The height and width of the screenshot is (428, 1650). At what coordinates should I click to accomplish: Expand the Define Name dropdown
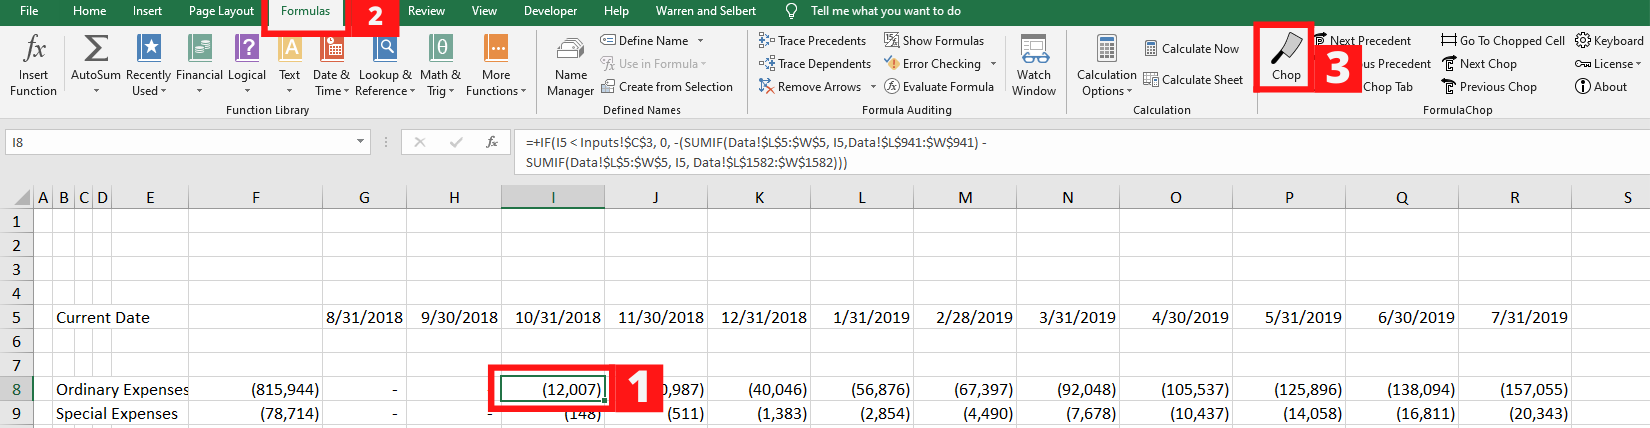700,41
